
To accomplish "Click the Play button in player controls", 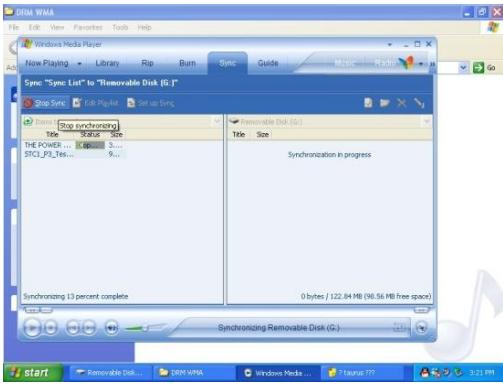I will (x=32, y=328).
